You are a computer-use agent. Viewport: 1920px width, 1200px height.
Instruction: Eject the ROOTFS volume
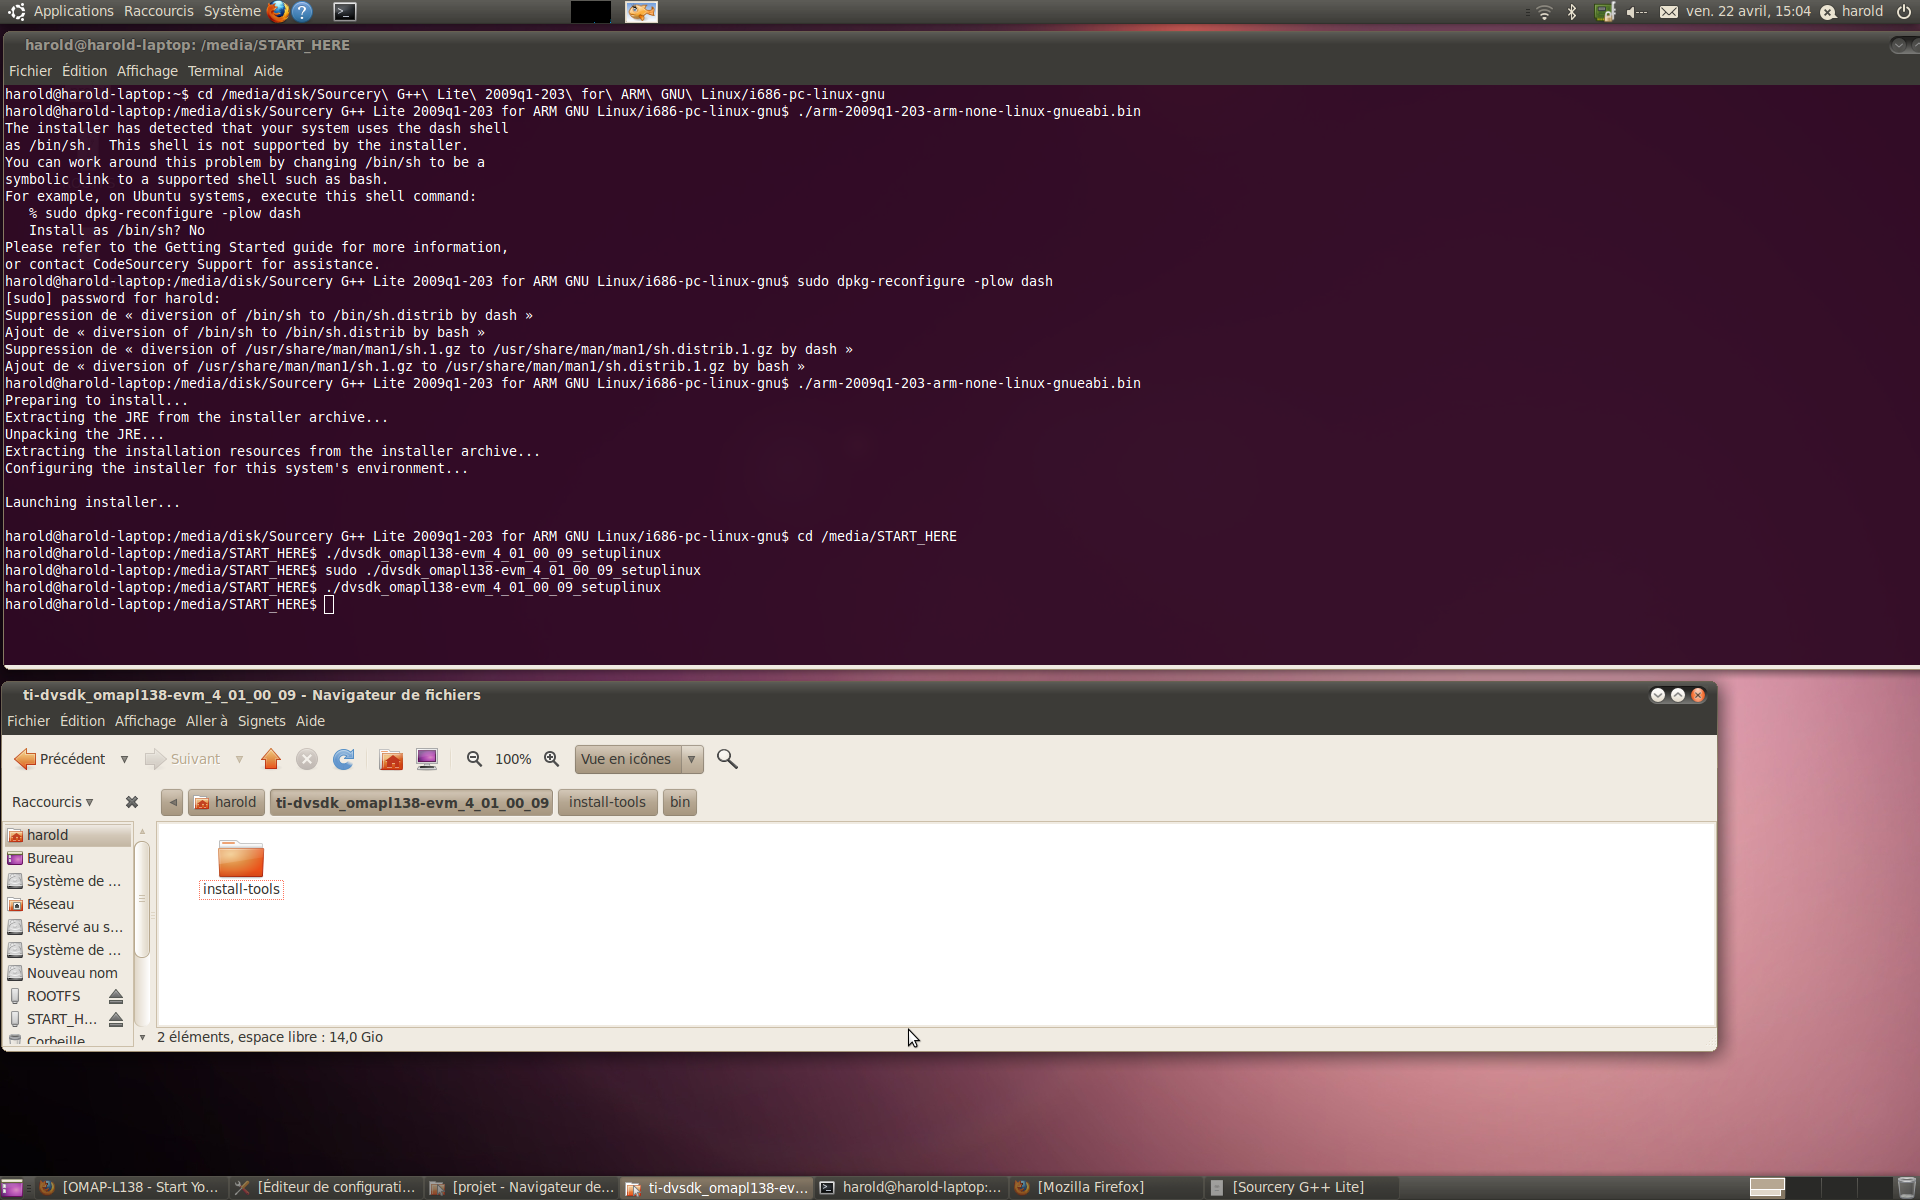coord(116,996)
